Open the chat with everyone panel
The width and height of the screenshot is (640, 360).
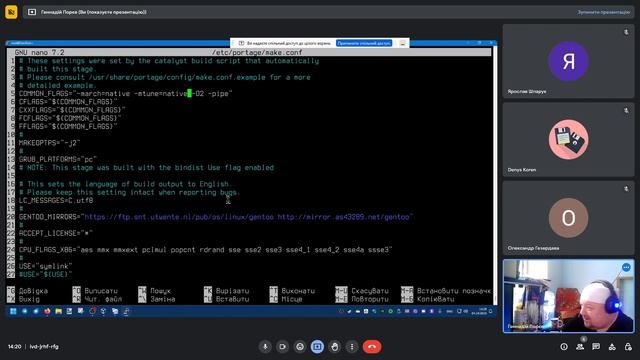(596, 347)
